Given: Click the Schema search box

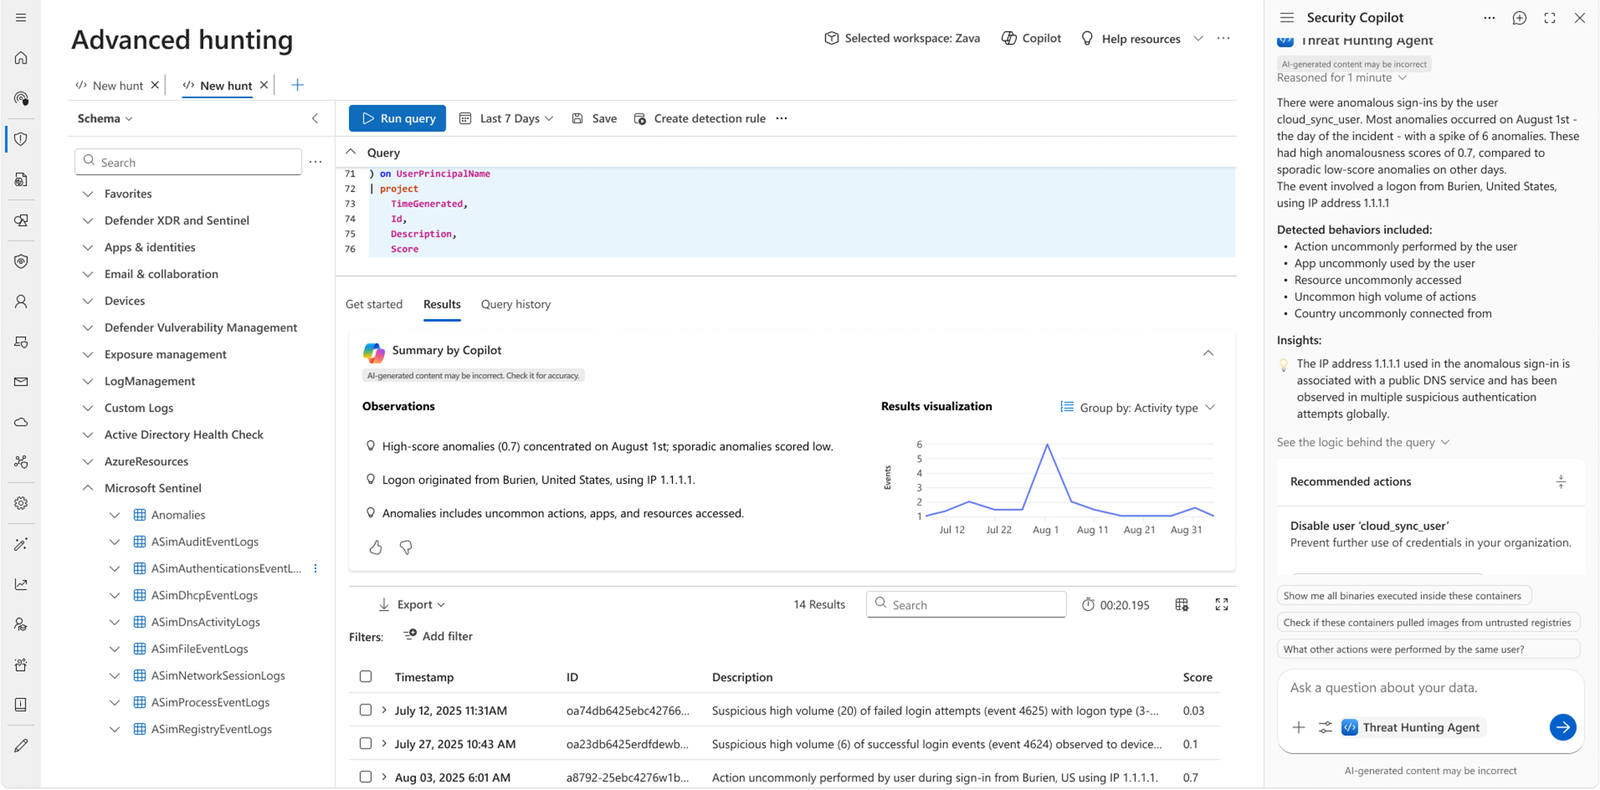Looking at the screenshot, I should [x=188, y=162].
